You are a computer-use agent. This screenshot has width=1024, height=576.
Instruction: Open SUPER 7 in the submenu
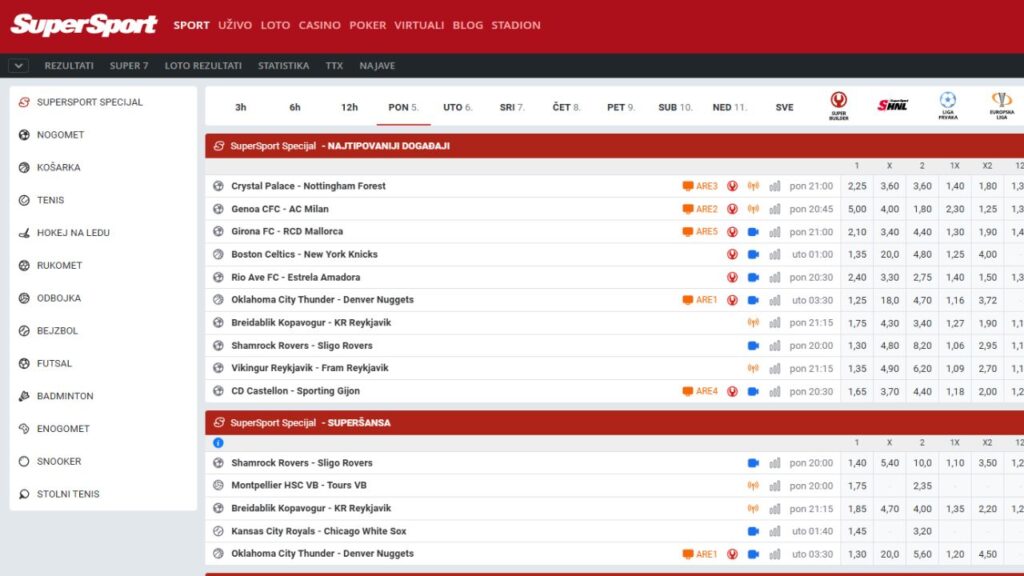pyautogui.click(x=129, y=65)
